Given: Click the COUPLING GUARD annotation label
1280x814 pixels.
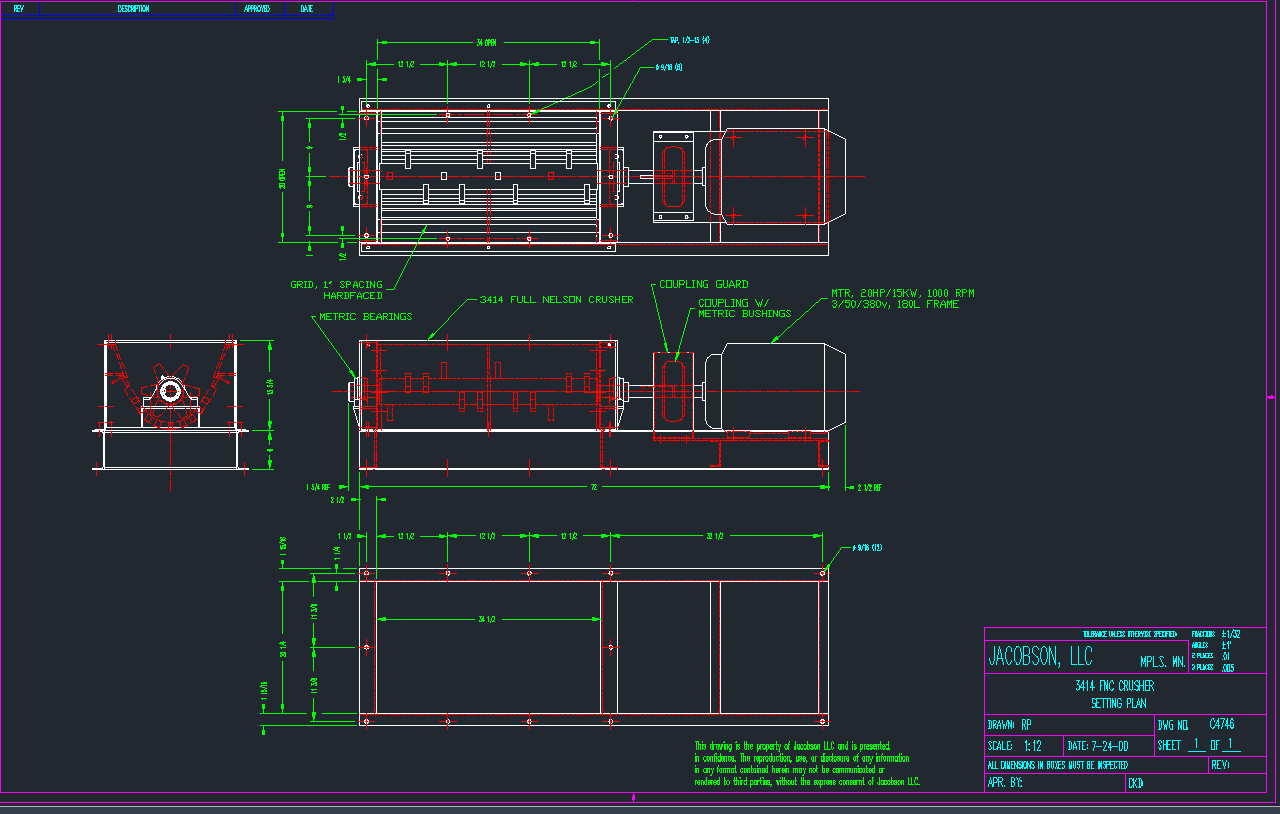Looking at the screenshot, I should pos(703,284).
